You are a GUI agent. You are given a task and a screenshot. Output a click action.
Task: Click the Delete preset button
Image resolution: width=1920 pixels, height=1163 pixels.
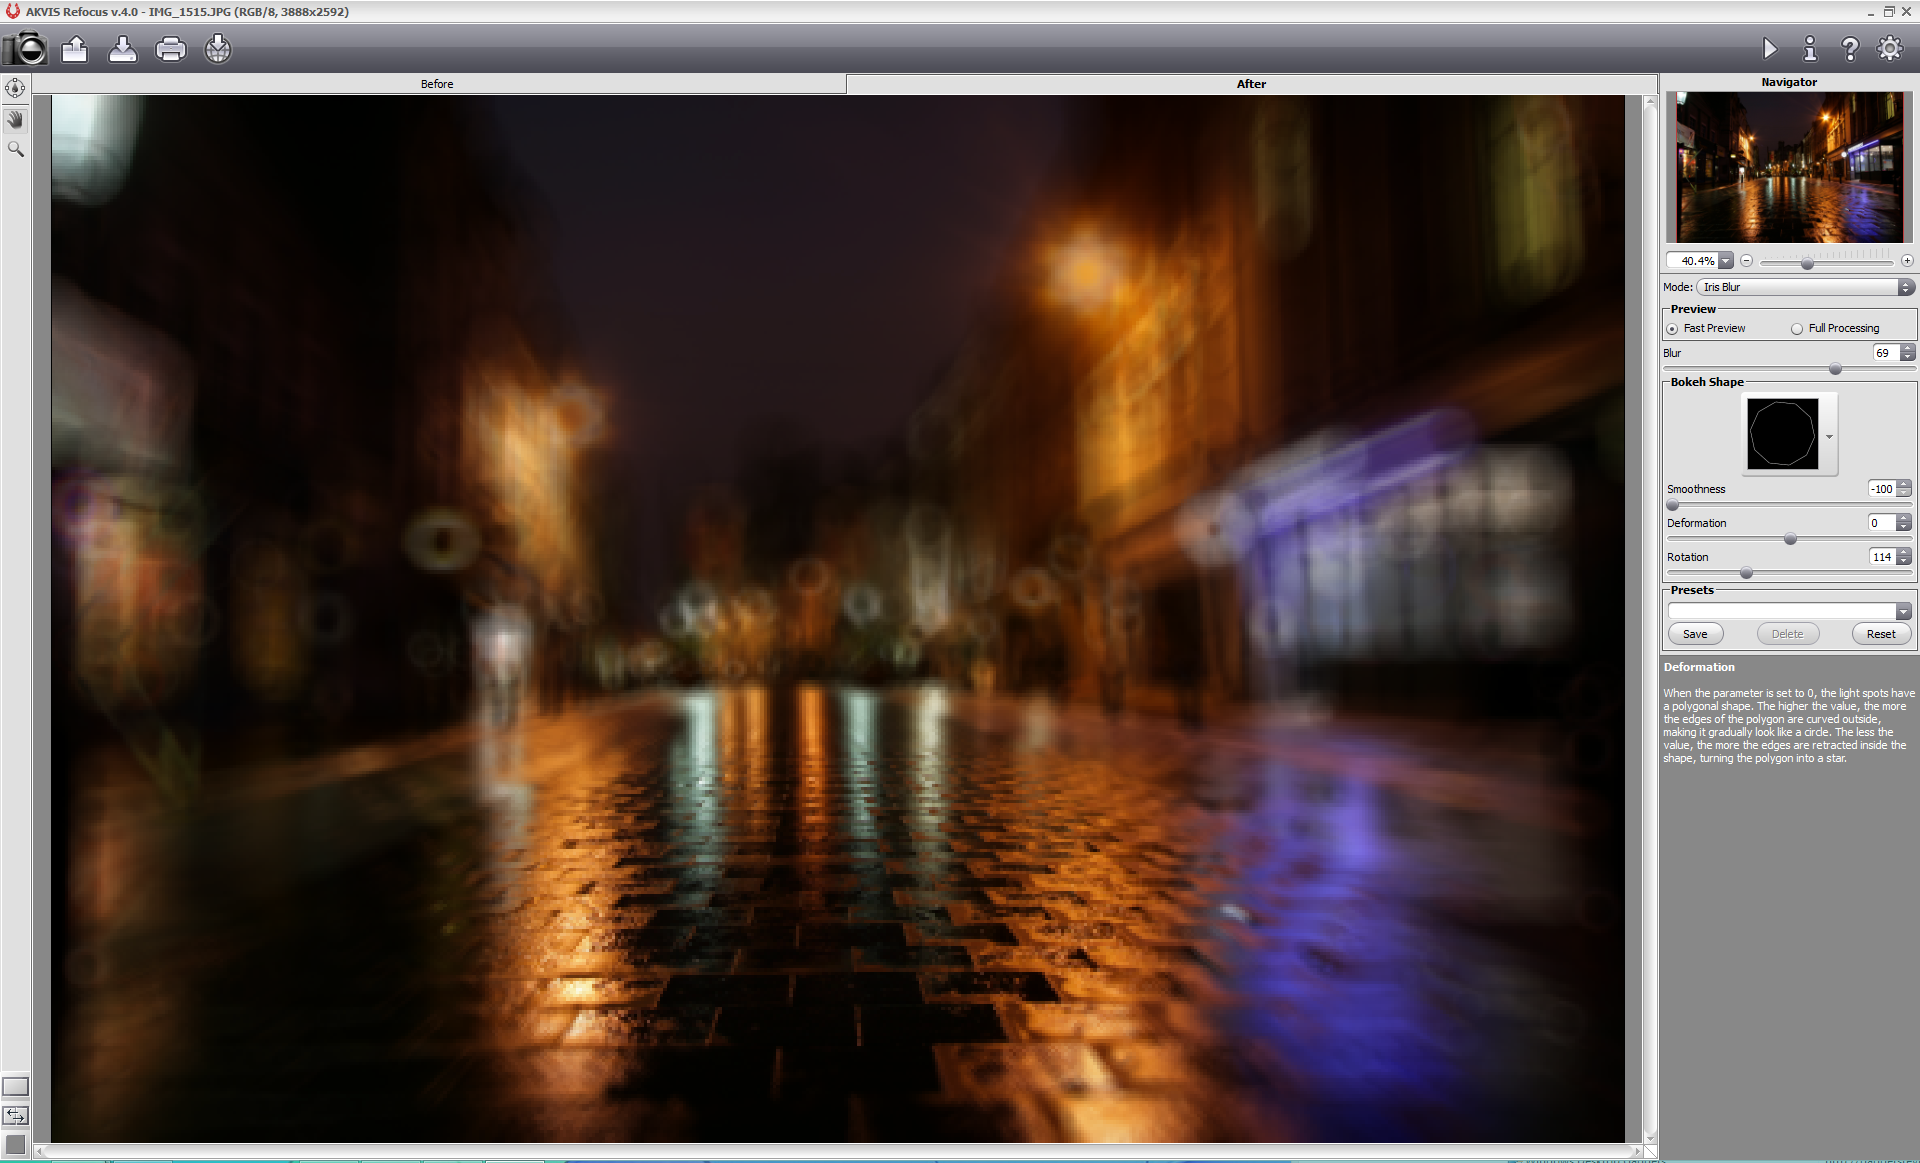(1788, 634)
